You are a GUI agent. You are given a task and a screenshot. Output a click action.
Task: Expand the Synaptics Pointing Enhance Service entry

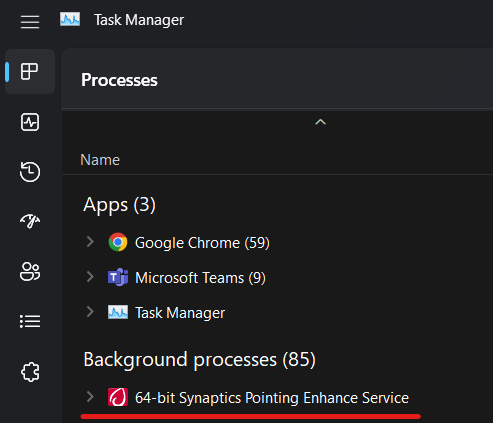90,397
